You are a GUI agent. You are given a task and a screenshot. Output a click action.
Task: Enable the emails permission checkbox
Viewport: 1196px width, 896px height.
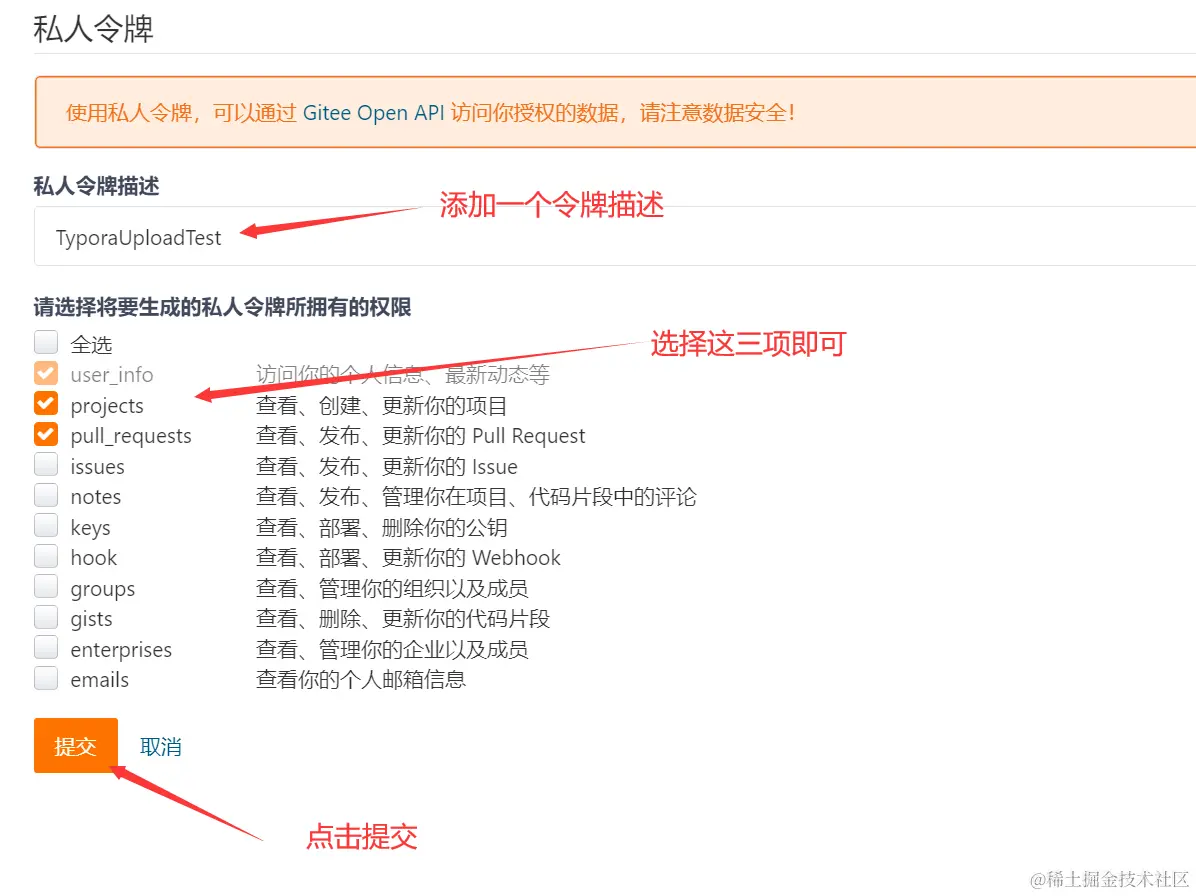coord(46,678)
